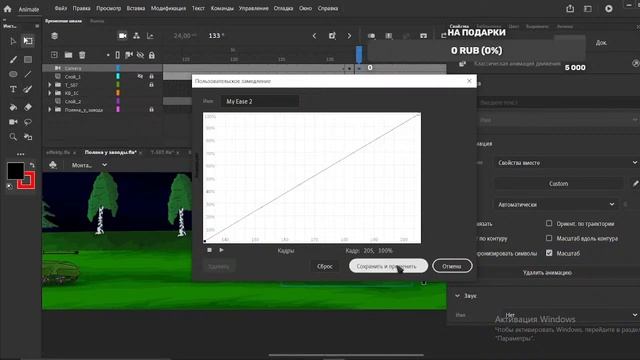This screenshot has height=360, width=640.
Task: Expand the T_507 layer folder
Action: click(50, 85)
